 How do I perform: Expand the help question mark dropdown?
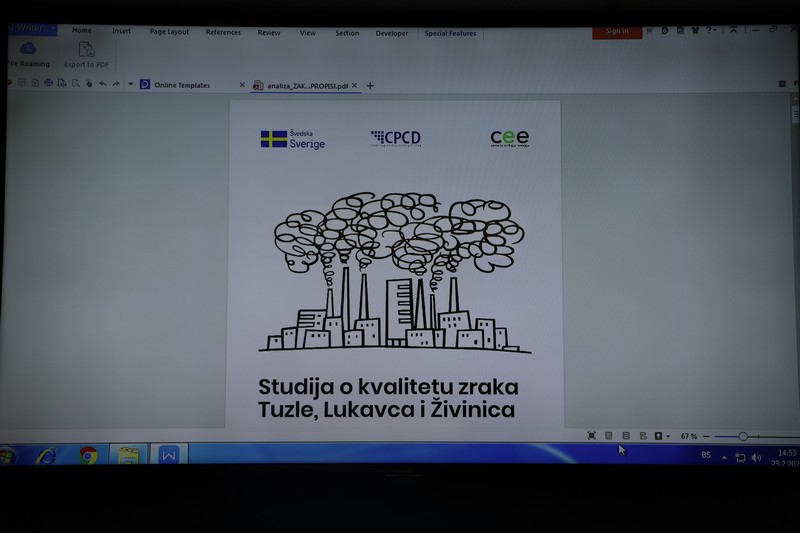tap(711, 31)
